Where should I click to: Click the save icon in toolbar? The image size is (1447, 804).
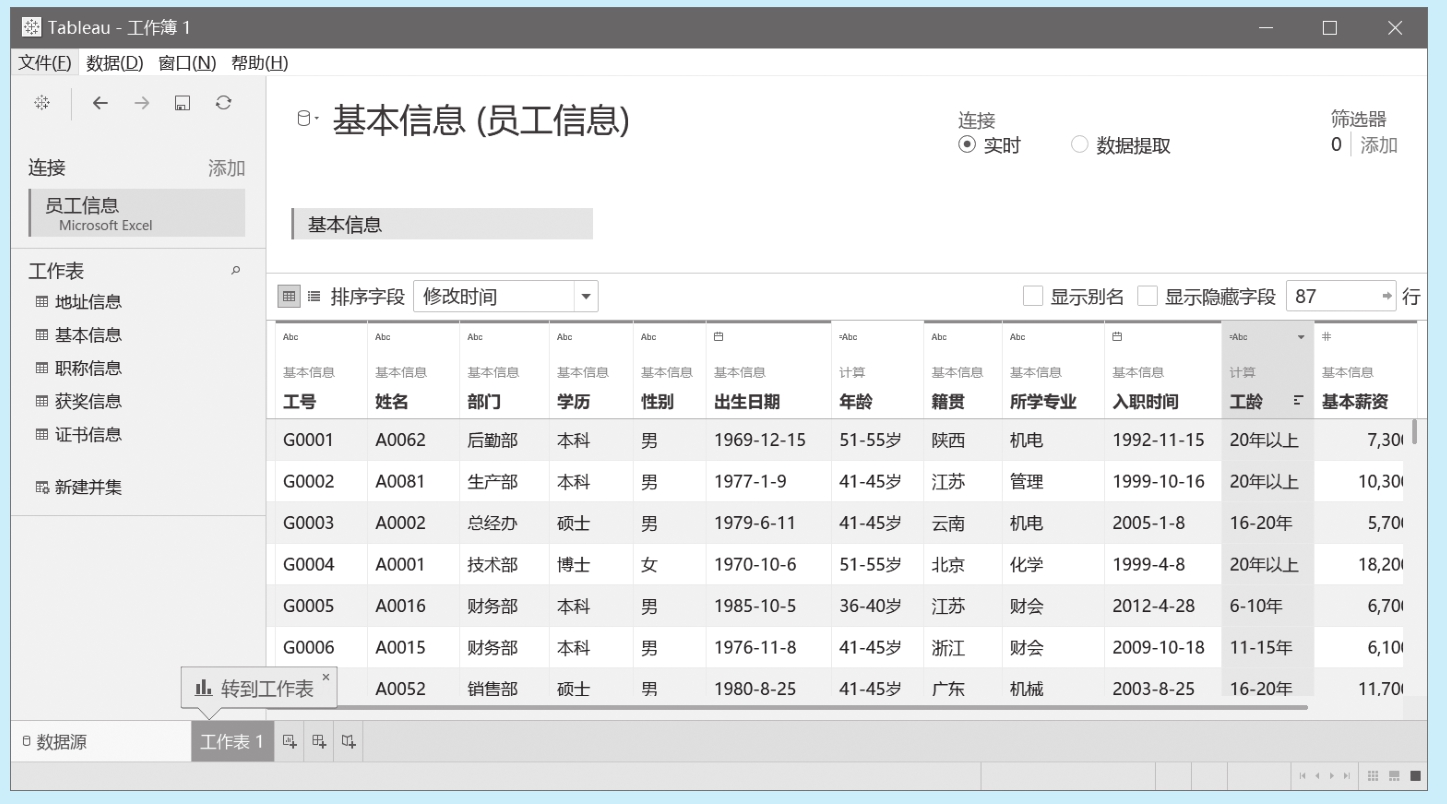coord(182,103)
